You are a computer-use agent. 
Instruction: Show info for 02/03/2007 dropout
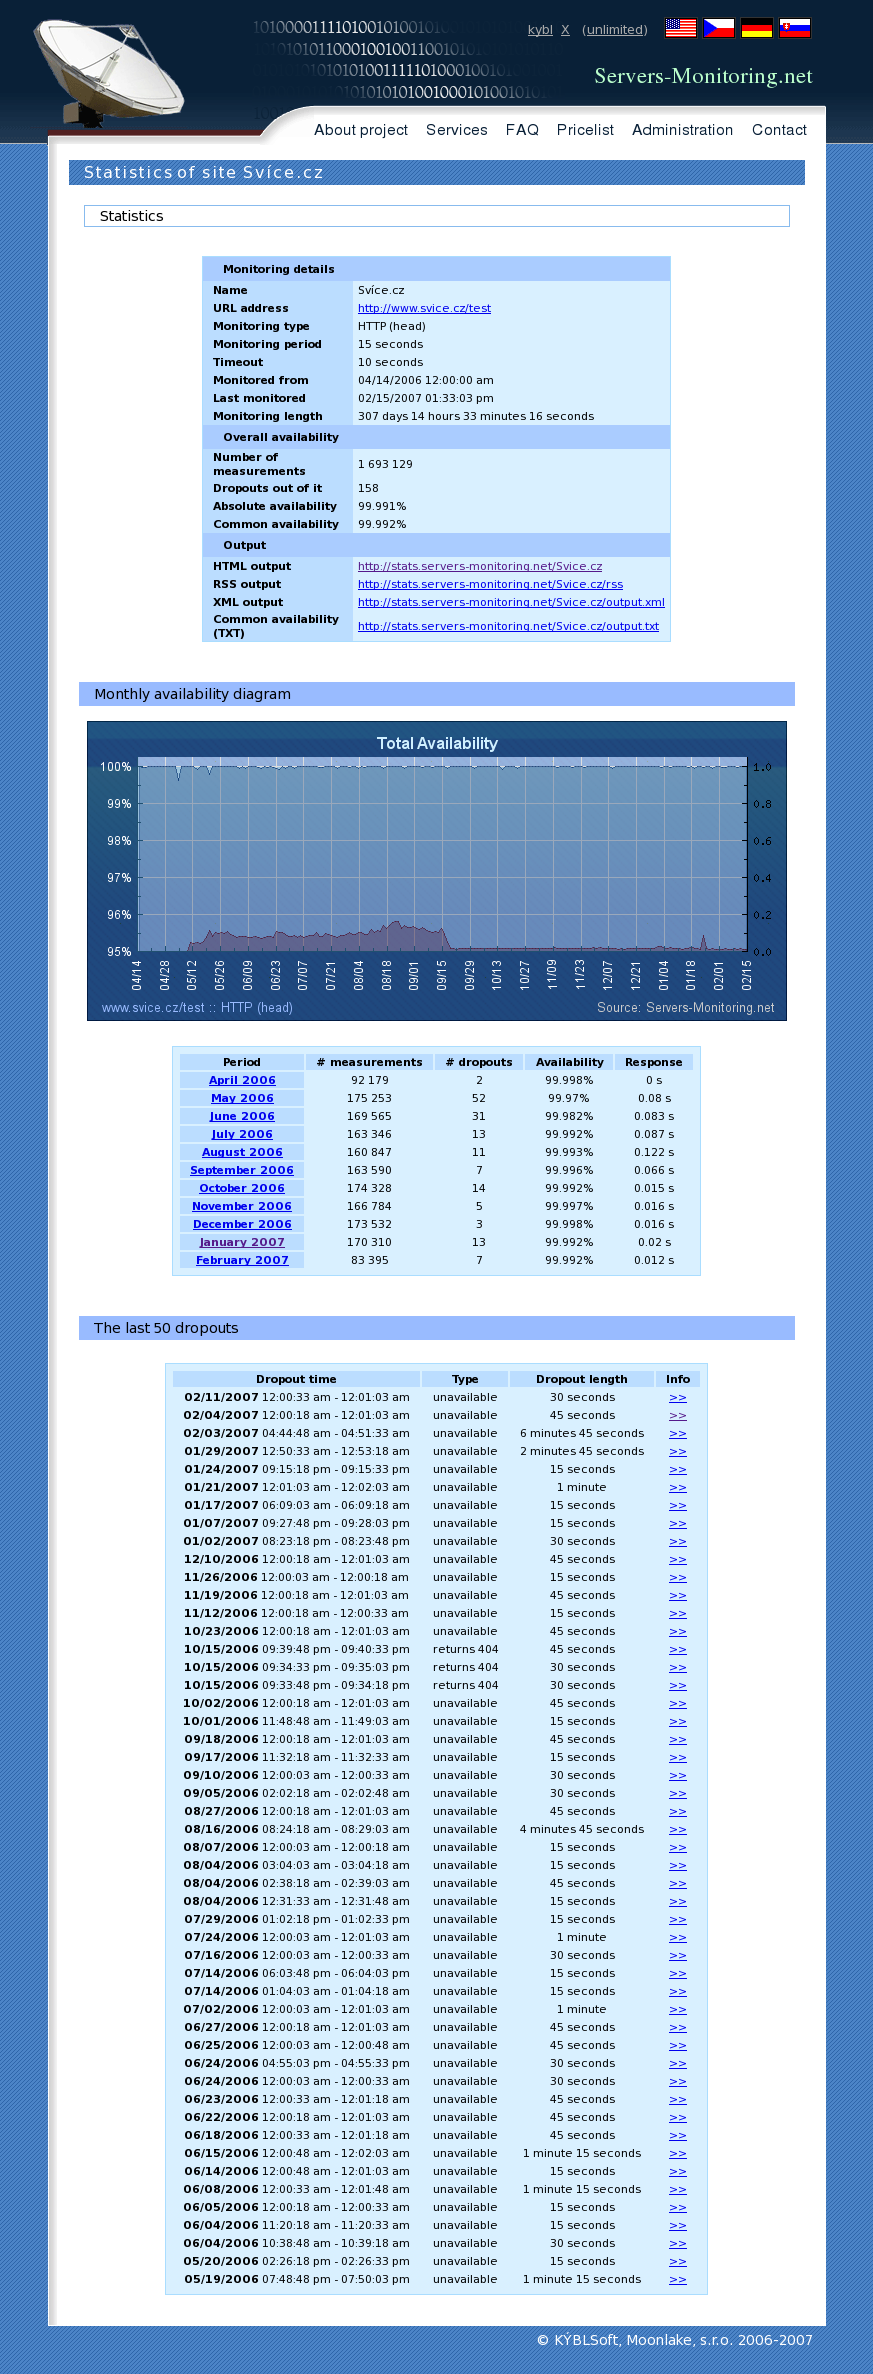(x=678, y=1434)
